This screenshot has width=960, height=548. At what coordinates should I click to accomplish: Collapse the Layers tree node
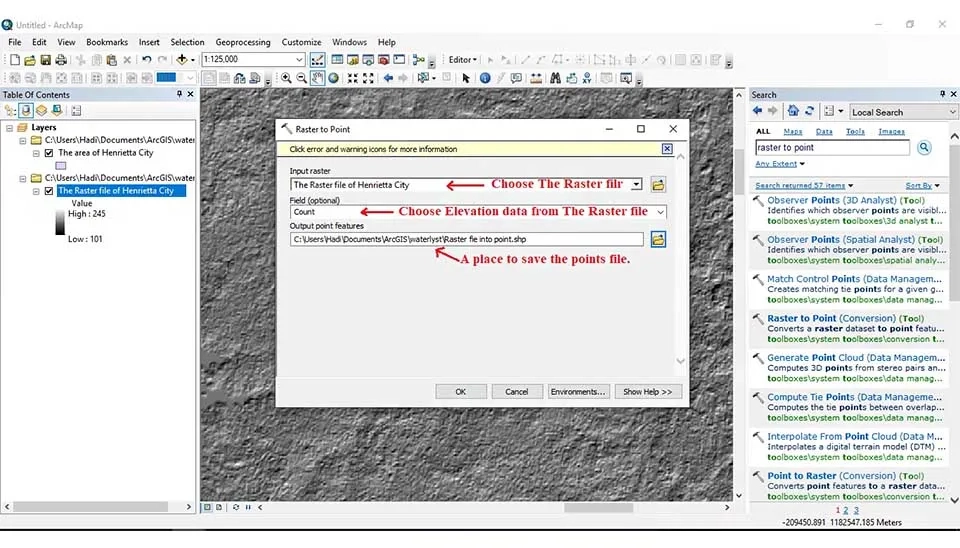(9, 128)
